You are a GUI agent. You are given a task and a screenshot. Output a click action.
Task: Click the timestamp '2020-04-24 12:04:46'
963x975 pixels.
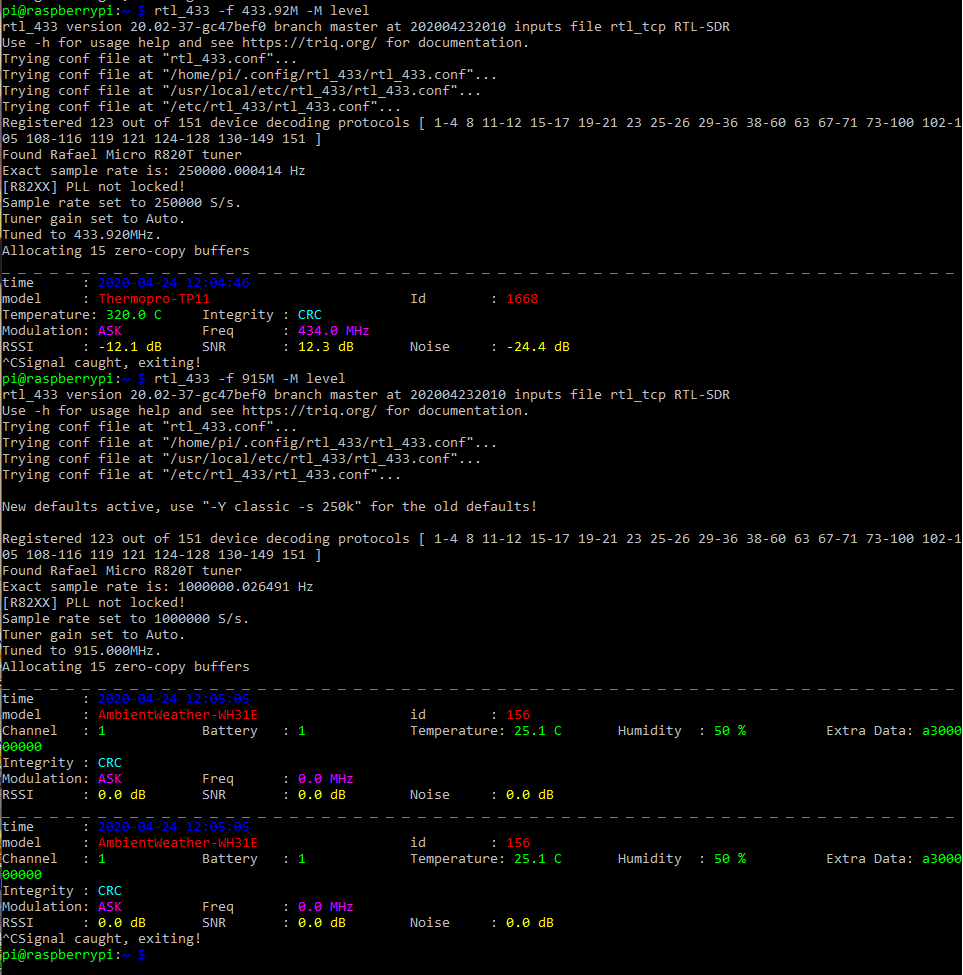(x=174, y=283)
